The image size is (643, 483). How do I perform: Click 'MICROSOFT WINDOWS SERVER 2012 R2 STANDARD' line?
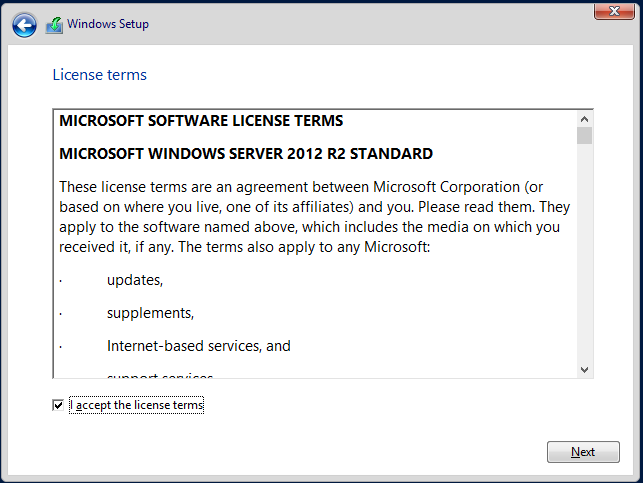[x=246, y=153]
